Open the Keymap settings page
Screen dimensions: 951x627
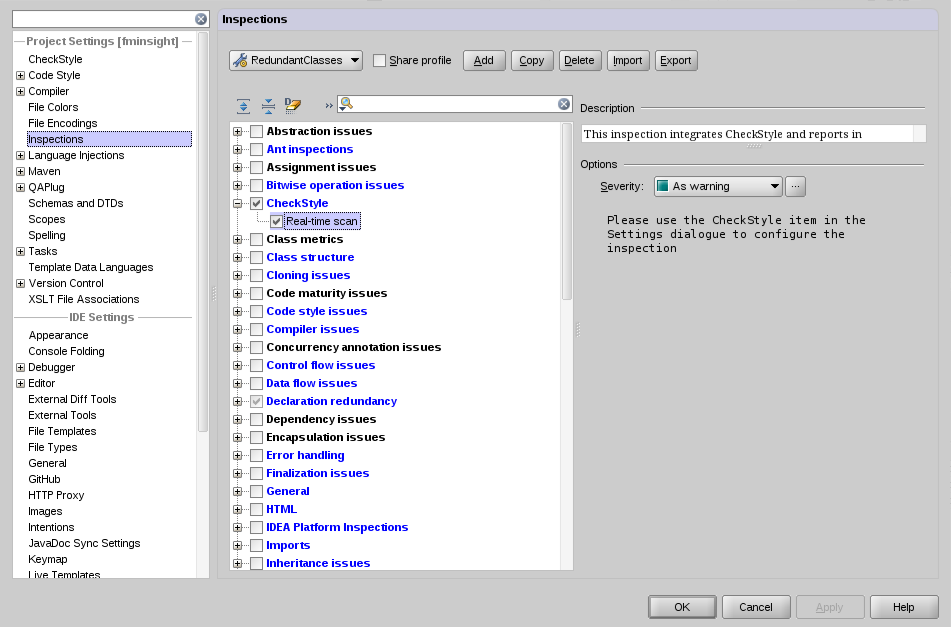[x=48, y=559]
